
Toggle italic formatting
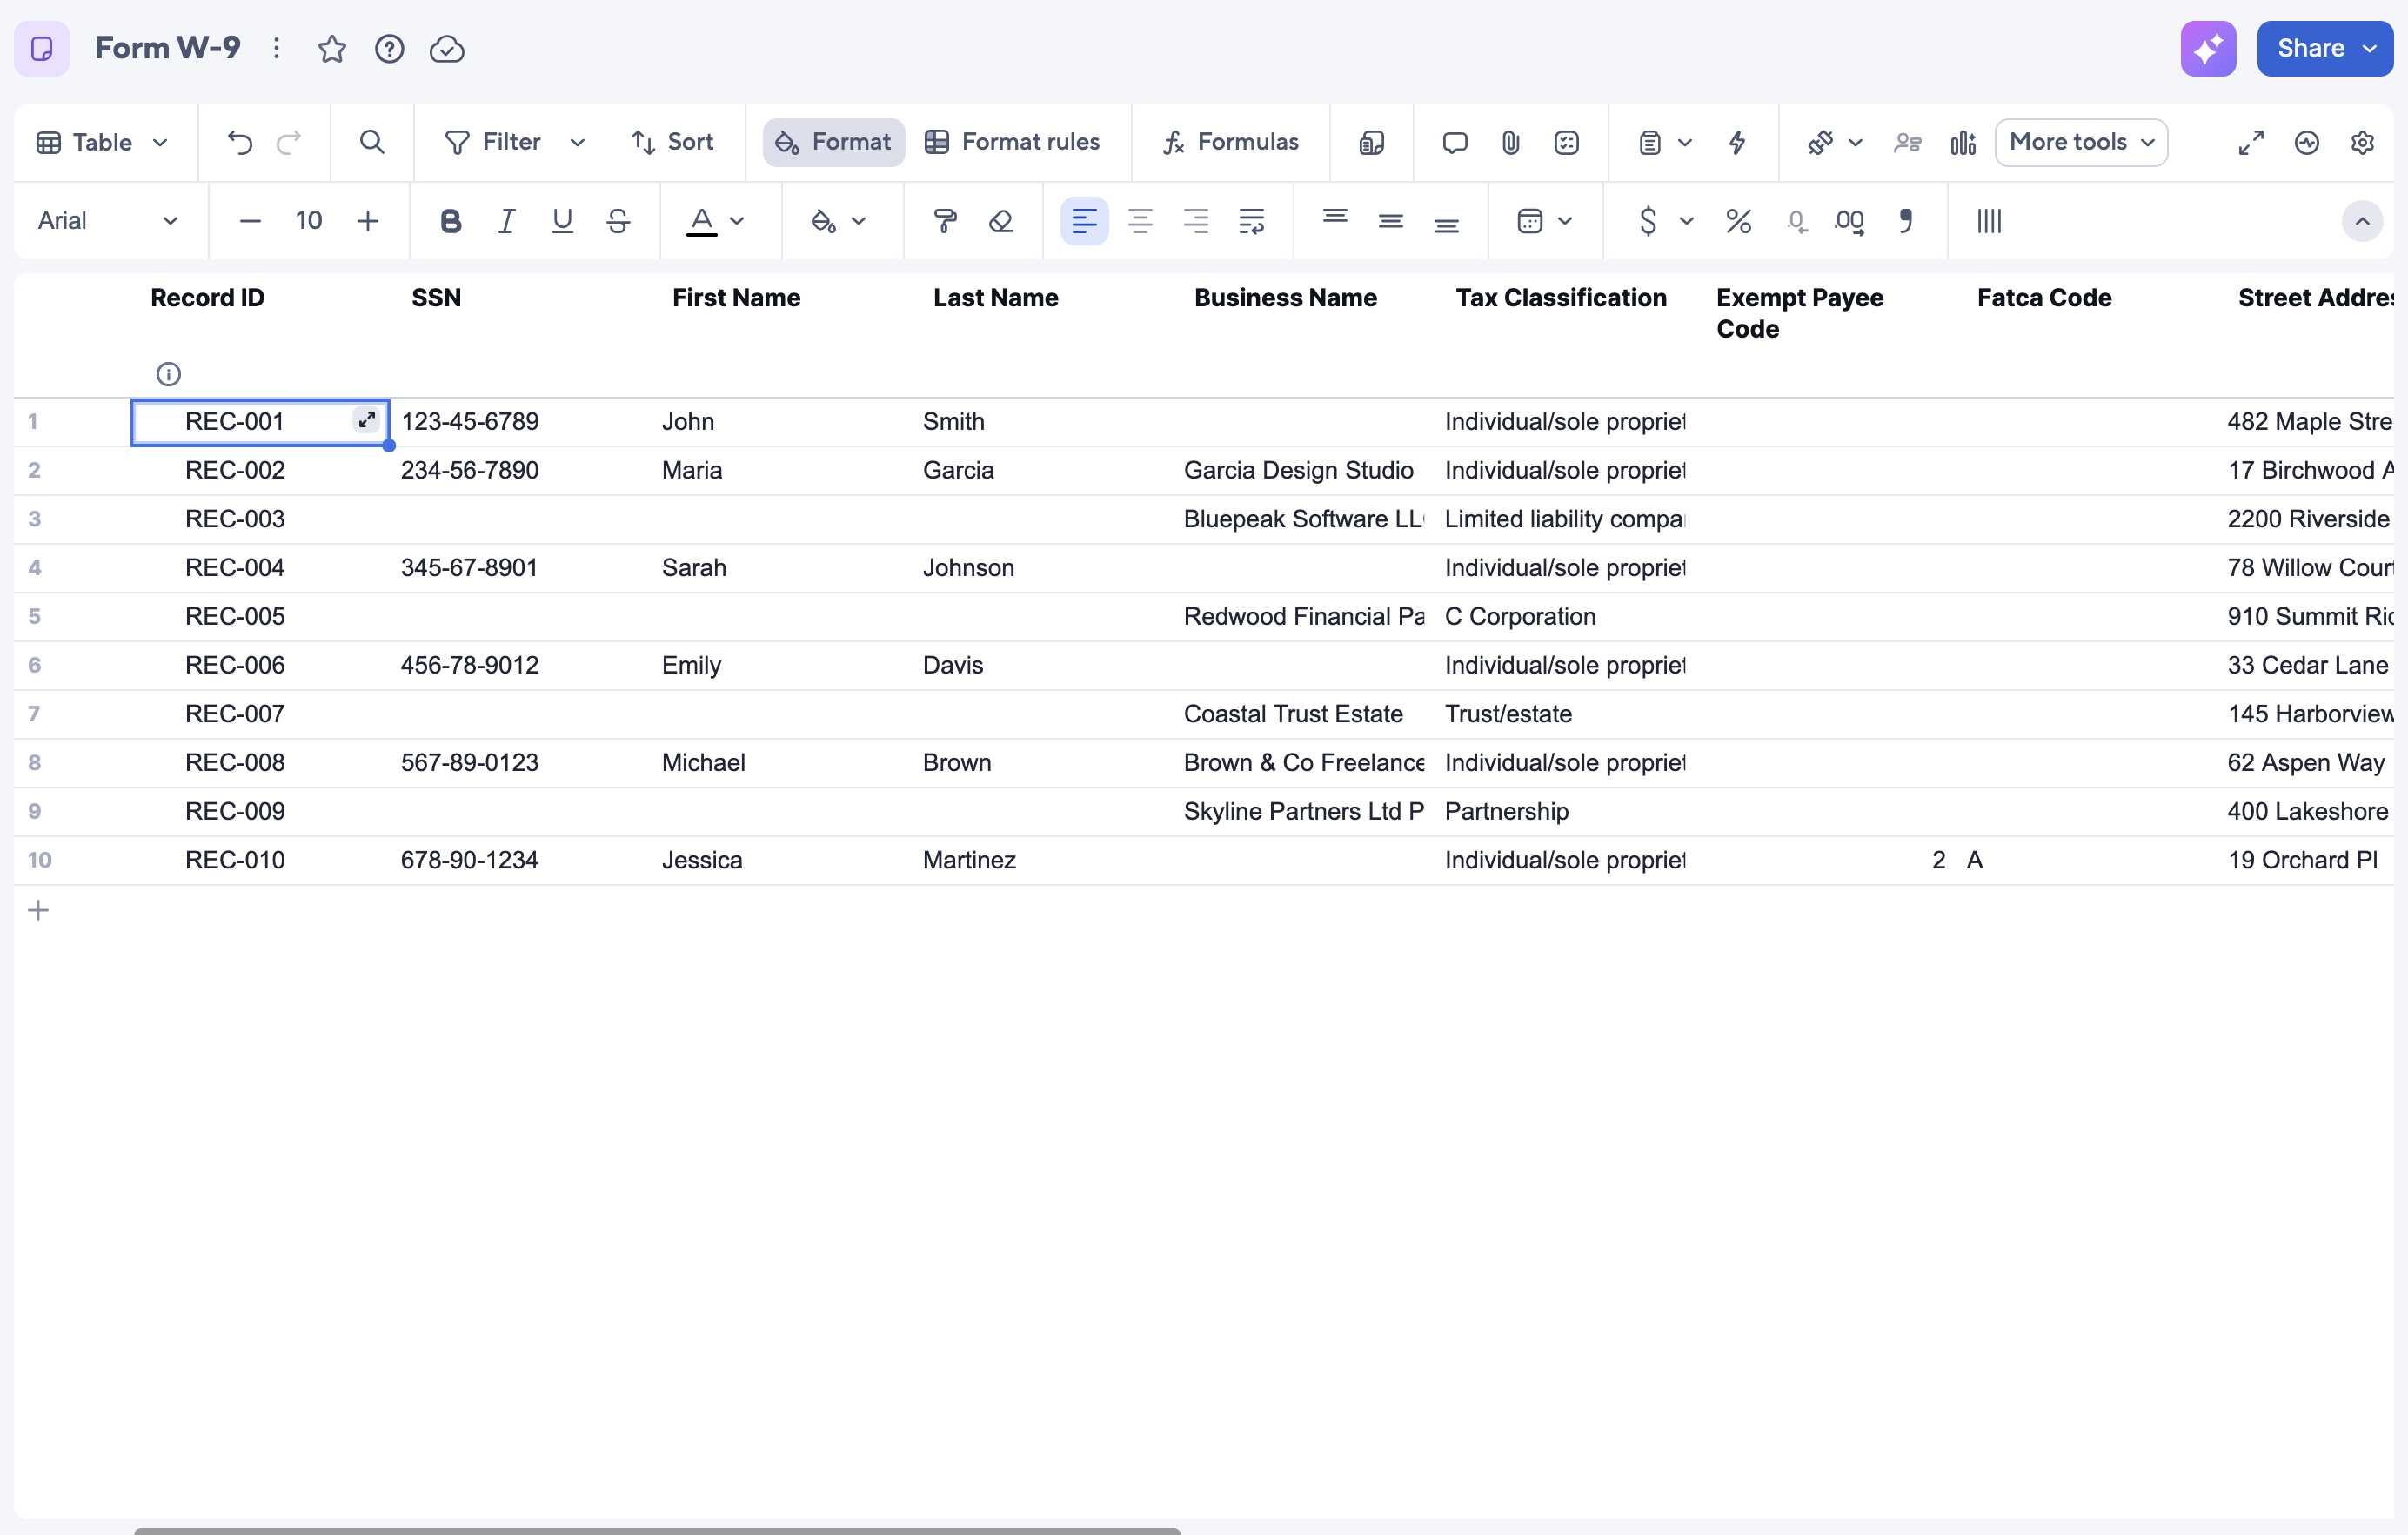coord(507,221)
